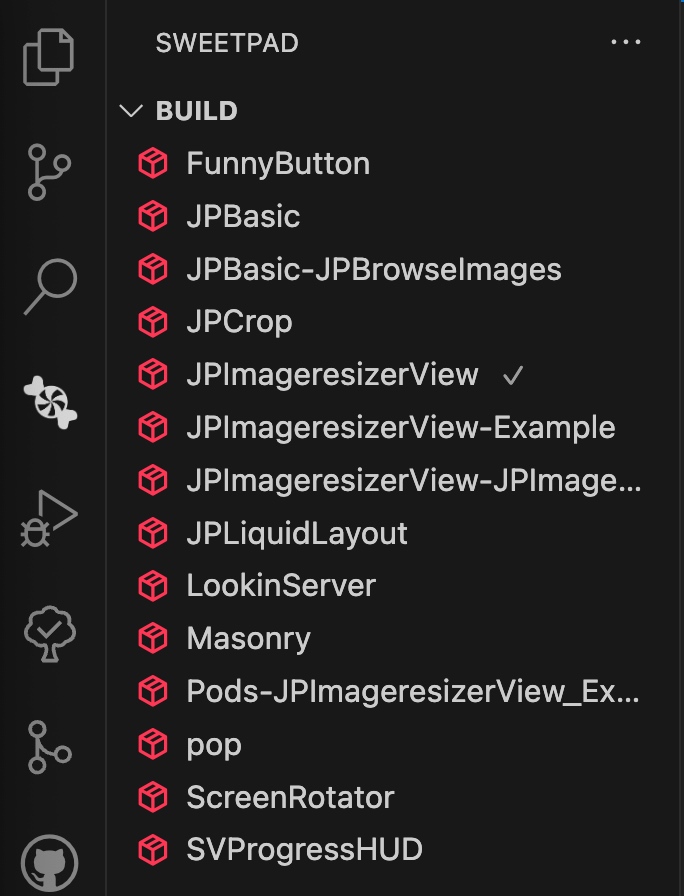Open the tree-with-checkmark view in activity bar
684x896 pixels.
[x=50, y=632]
